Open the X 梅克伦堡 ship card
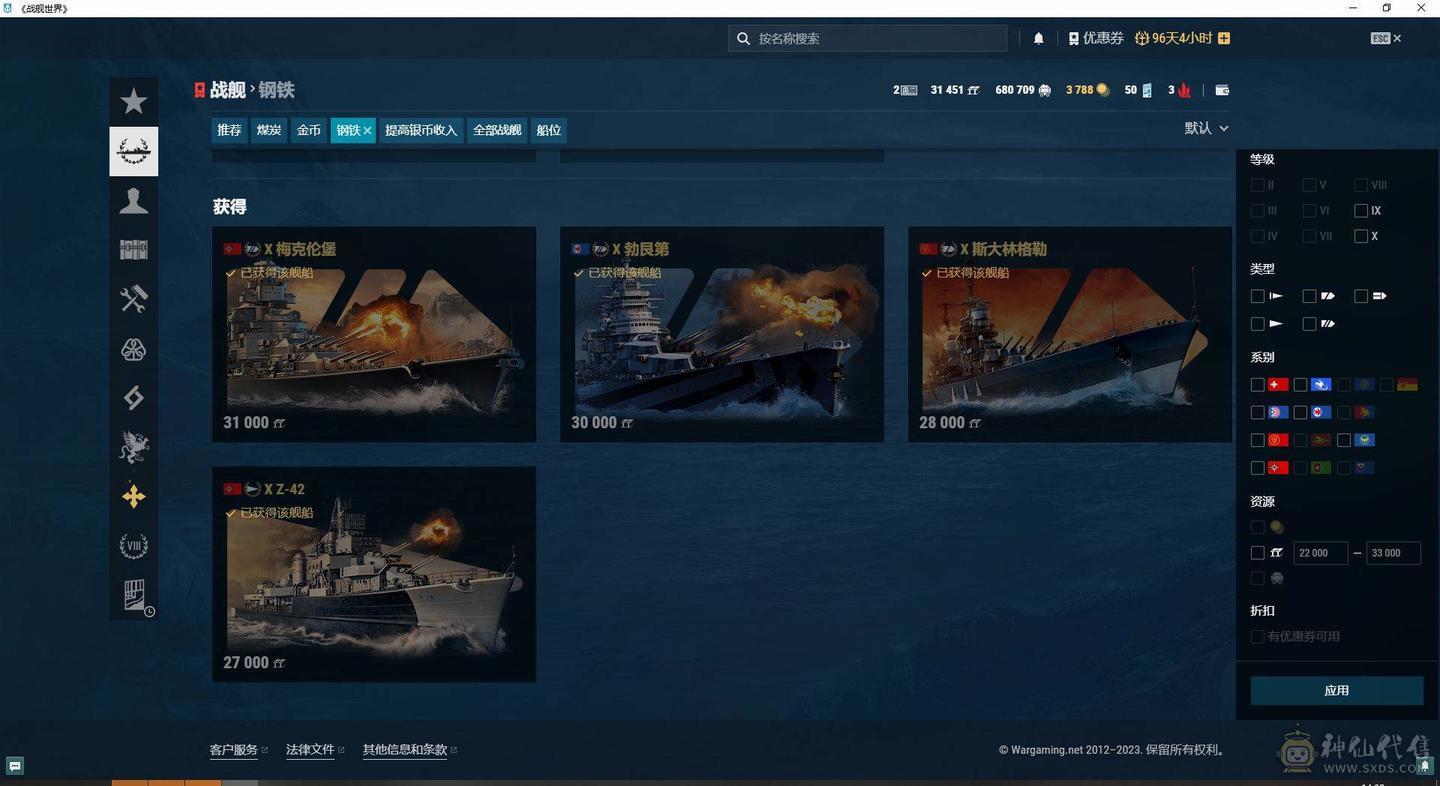 point(374,334)
